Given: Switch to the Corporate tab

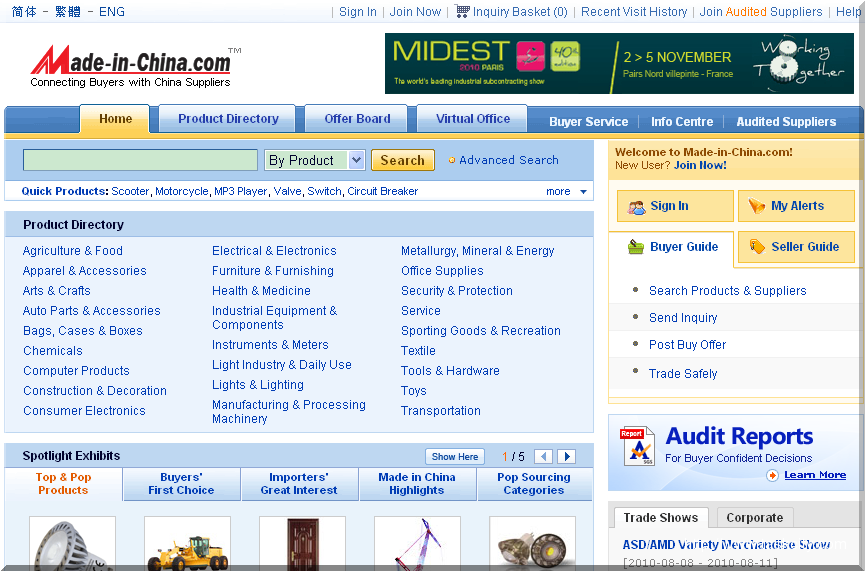Looking at the screenshot, I should pyautogui.click(x=754, y=517).
